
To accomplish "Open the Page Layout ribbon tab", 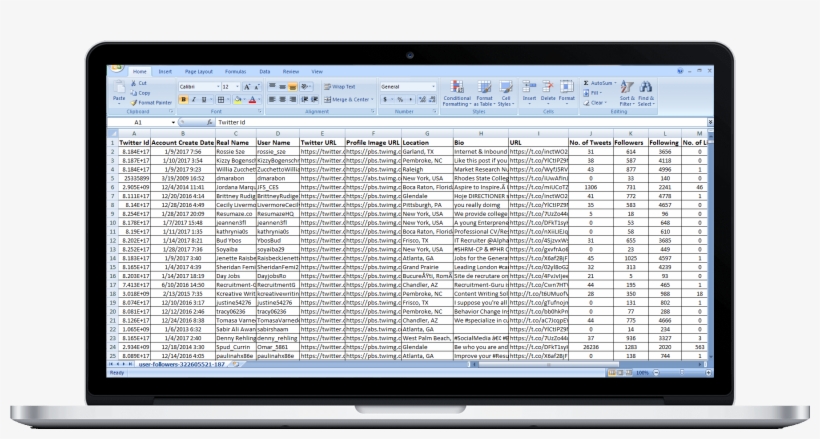I will click(199, 72).
